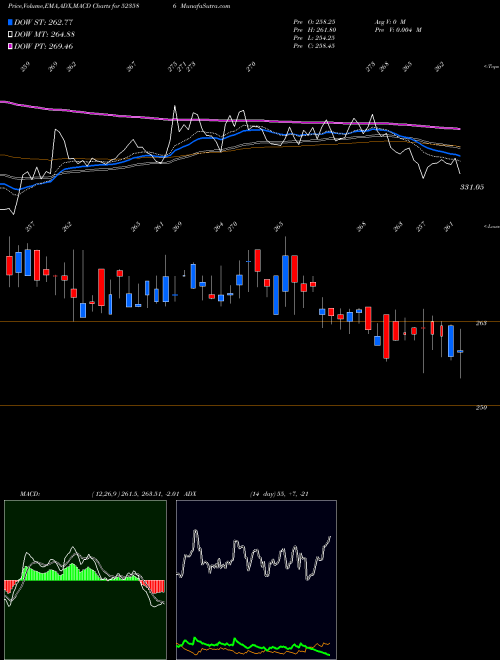
Task: Click the ADX values '(14 day) 55, +7, -21'
Action: pos(280,494)
